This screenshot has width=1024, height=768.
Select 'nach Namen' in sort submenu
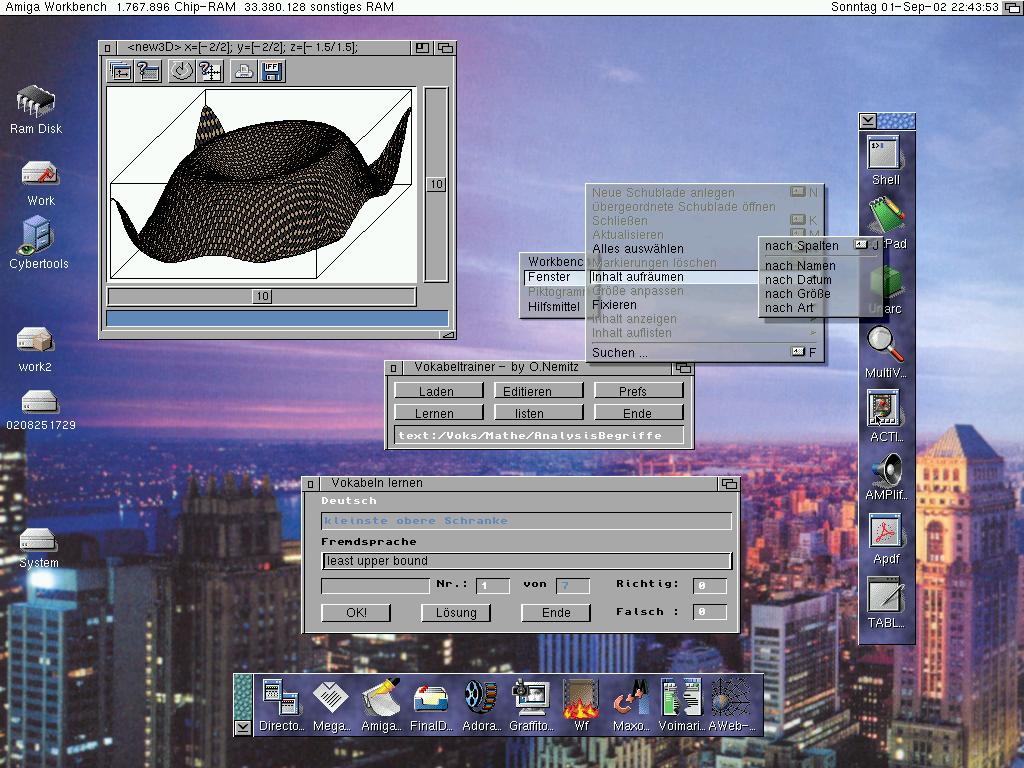click(x=800, y=266)
